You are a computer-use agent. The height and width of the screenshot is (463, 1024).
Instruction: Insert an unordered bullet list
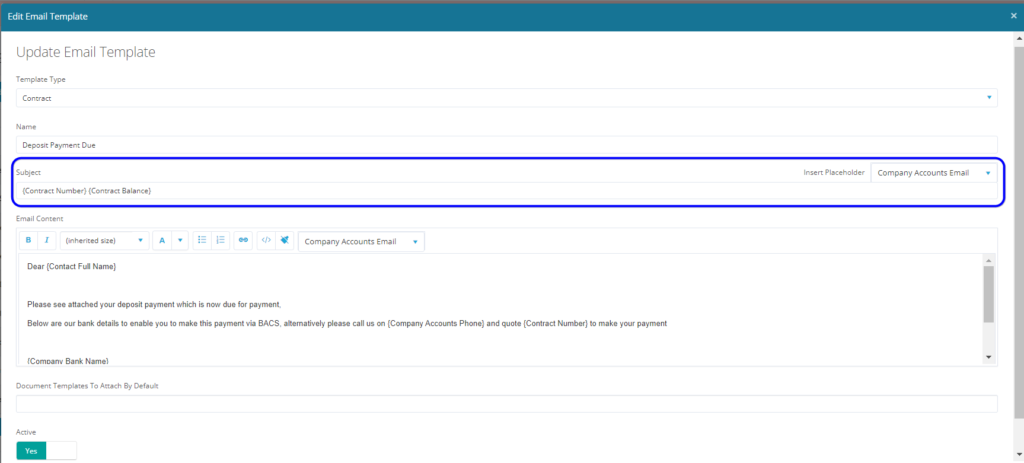[x=202, y=240]
